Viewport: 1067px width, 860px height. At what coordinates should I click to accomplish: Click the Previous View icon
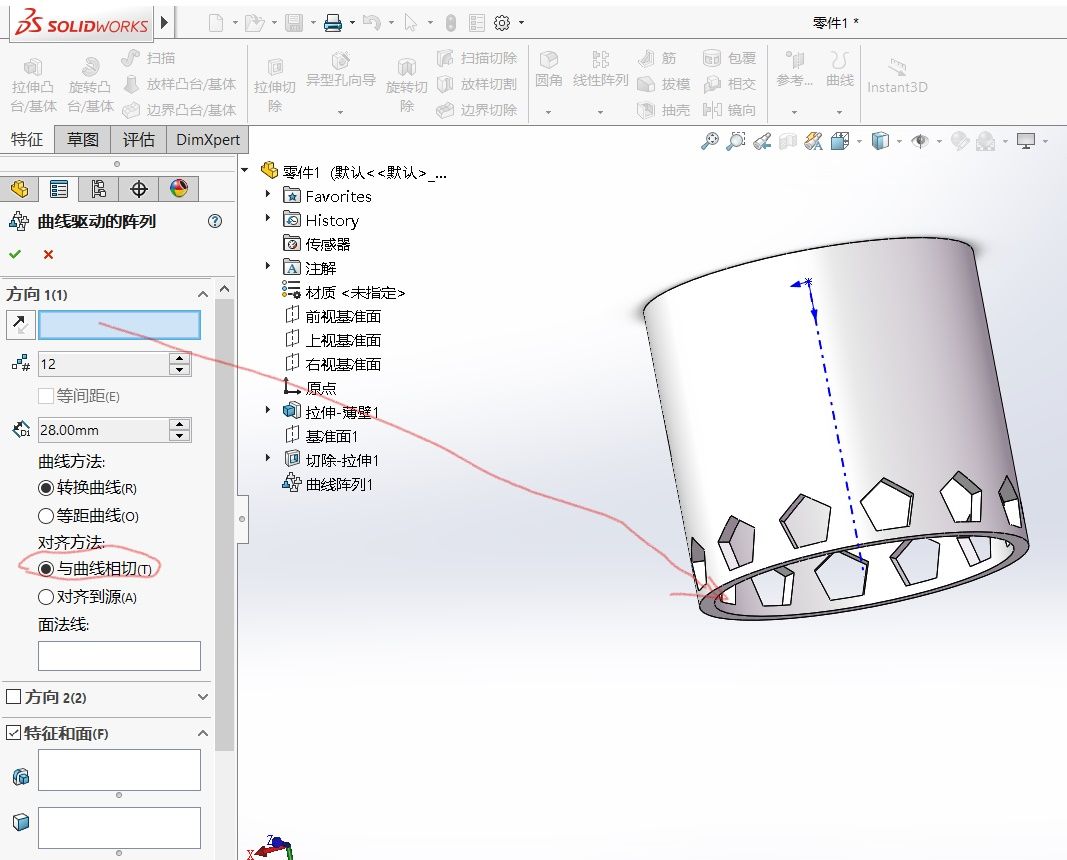click(761, 141)
